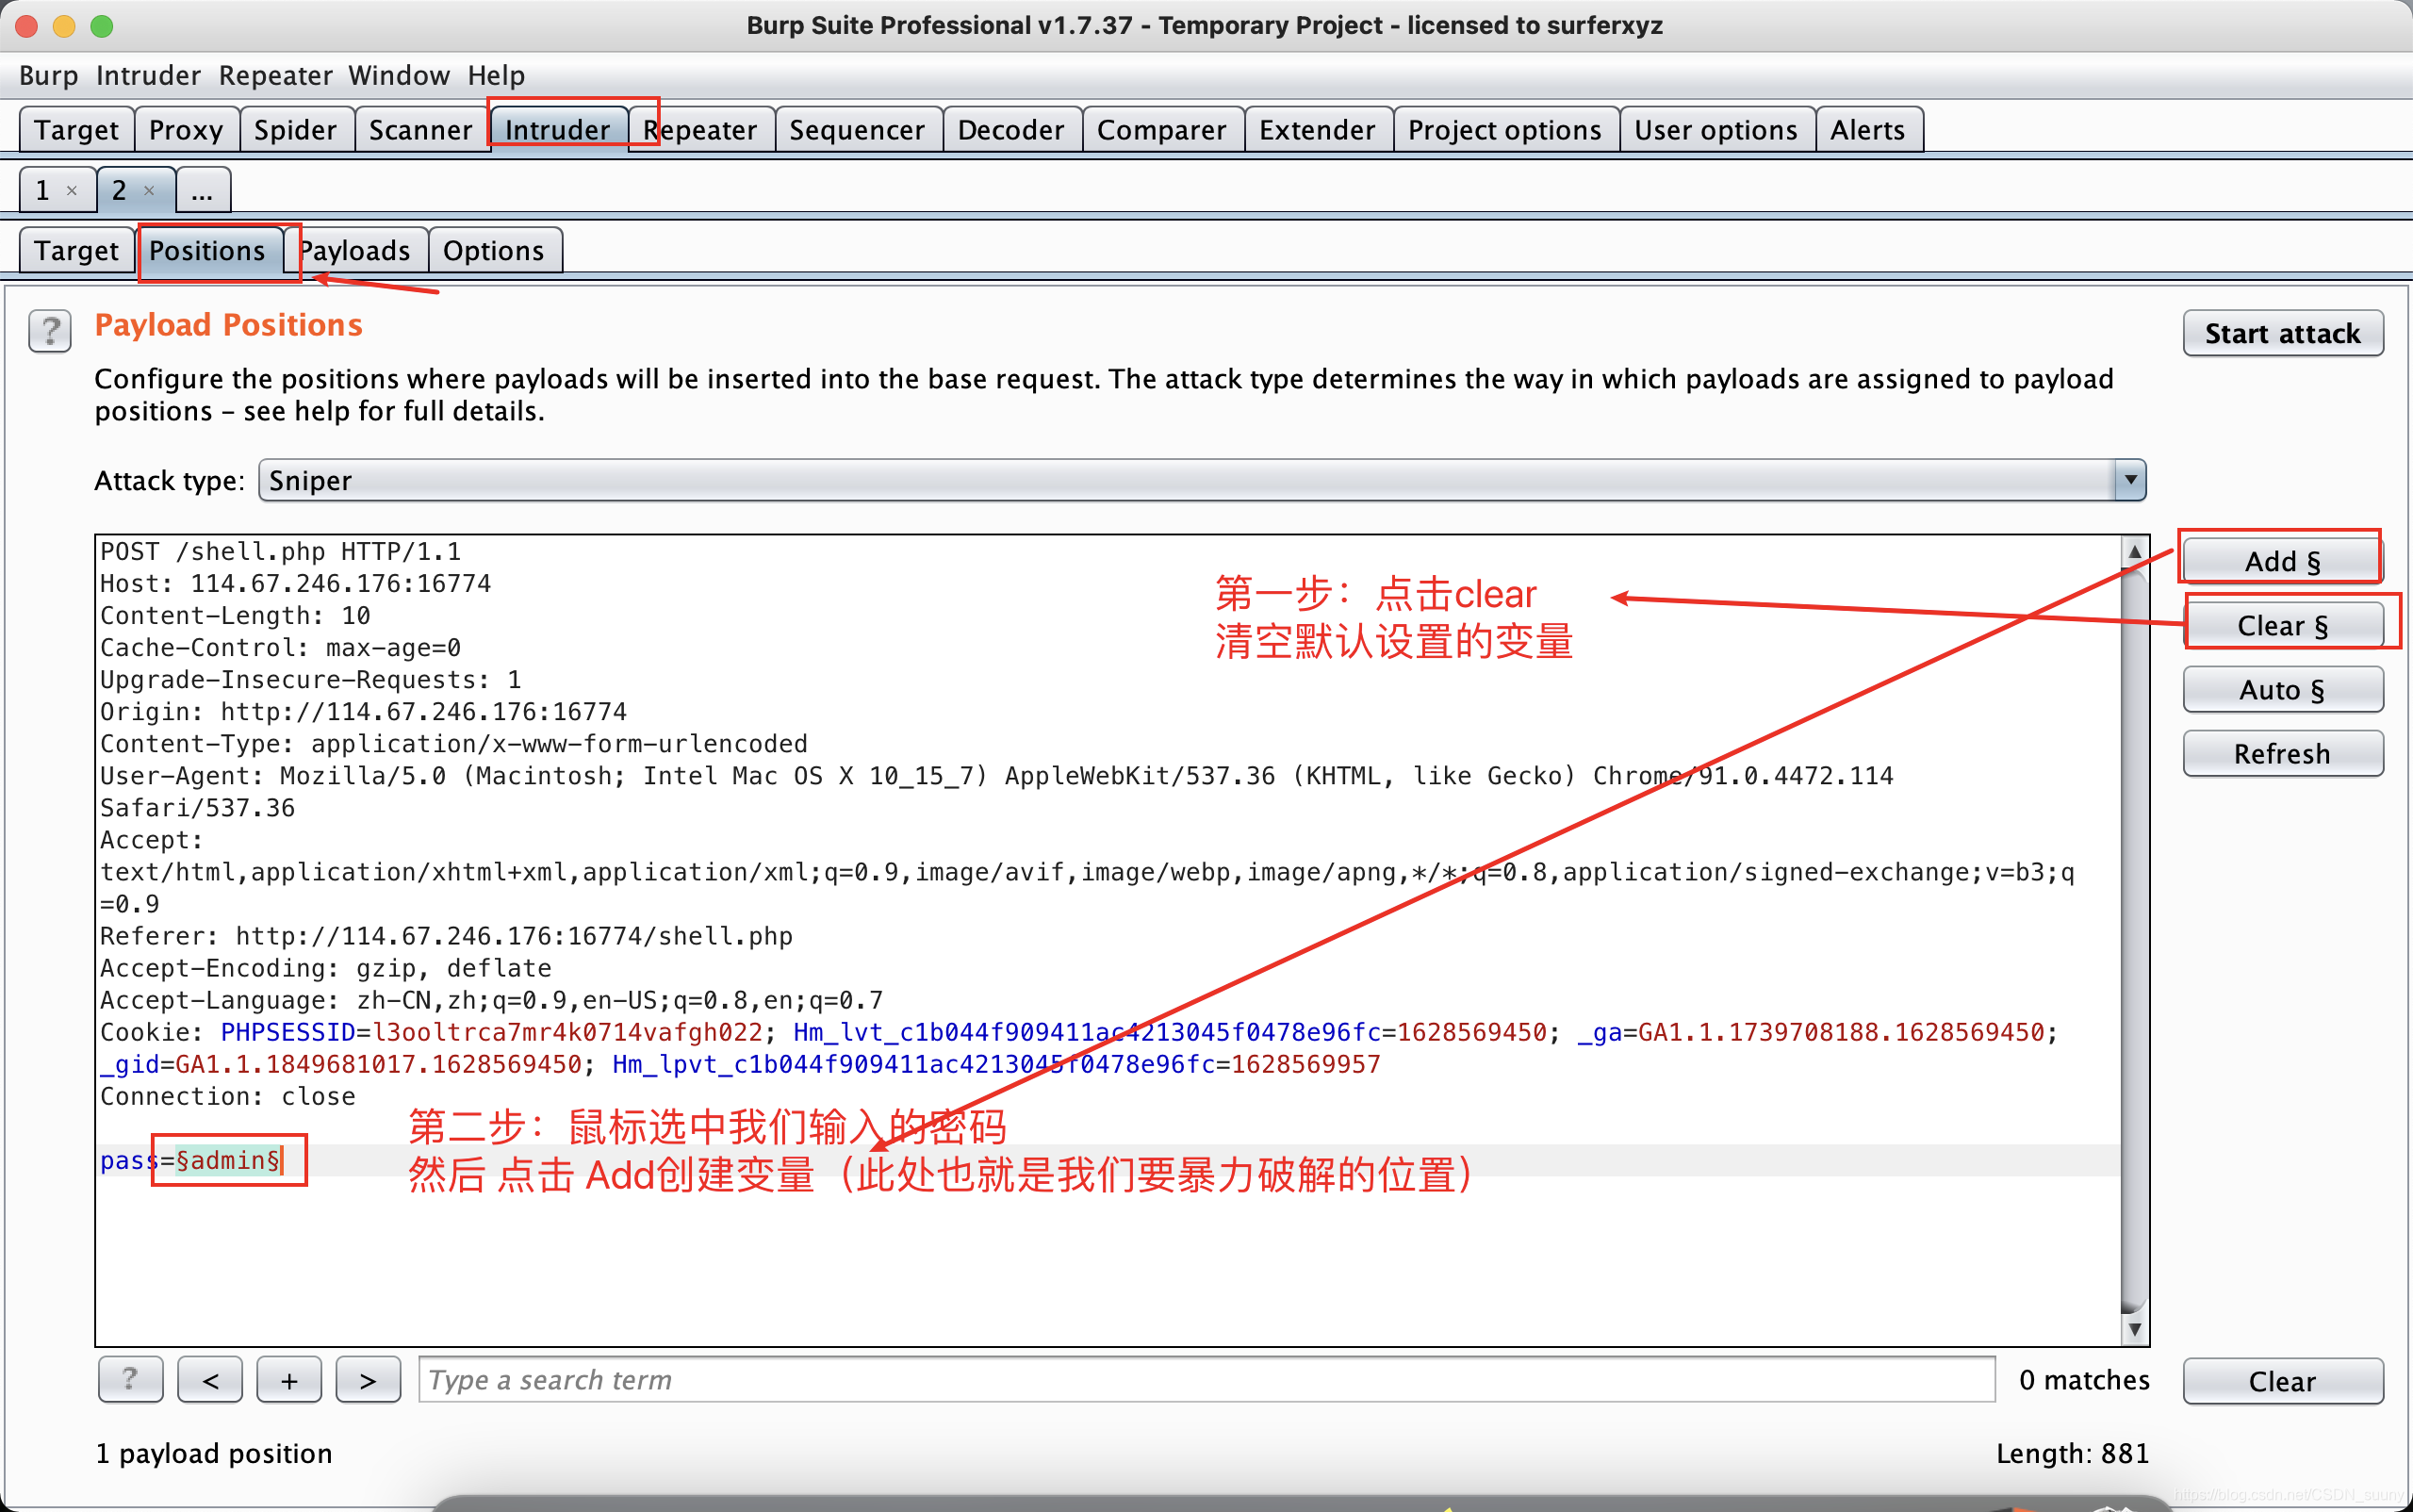The width and height of the screenshot is (2413, 1512).
Task: Open the Positions sub-tab
Action: 208,250
